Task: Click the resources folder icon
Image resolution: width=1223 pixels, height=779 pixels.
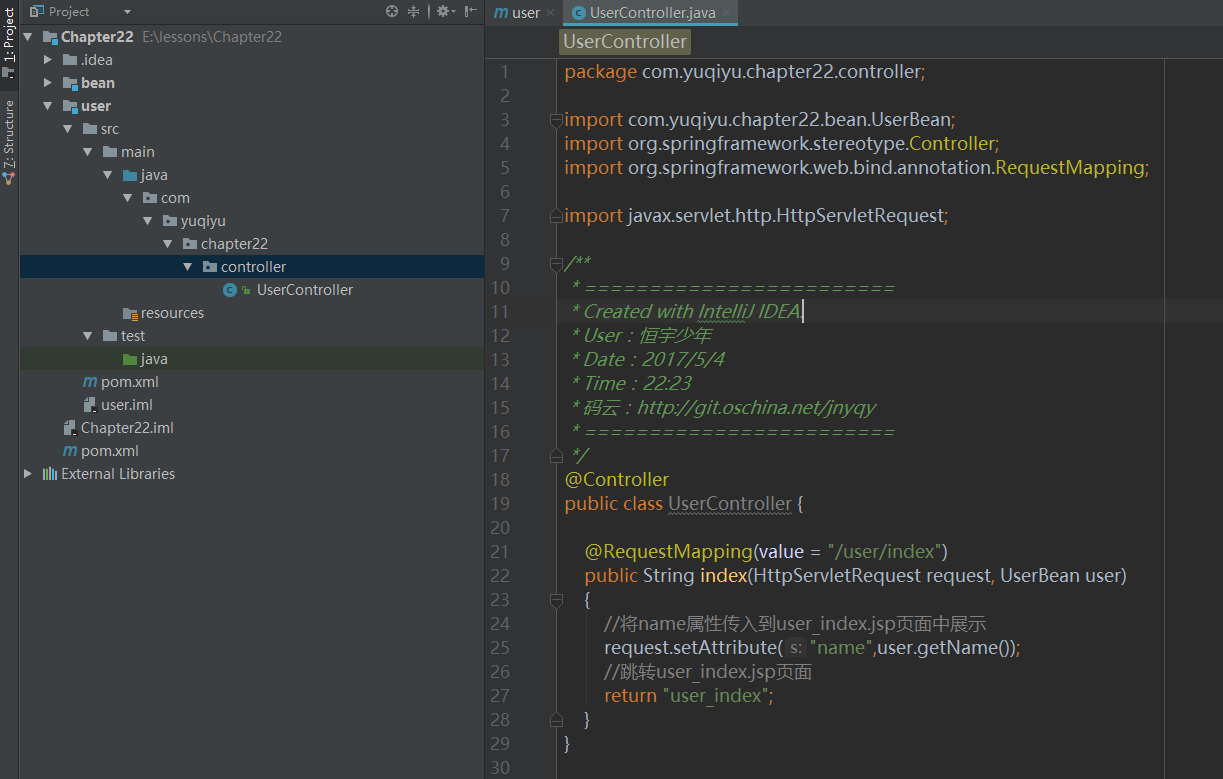Action: click(x=129, y=313)
